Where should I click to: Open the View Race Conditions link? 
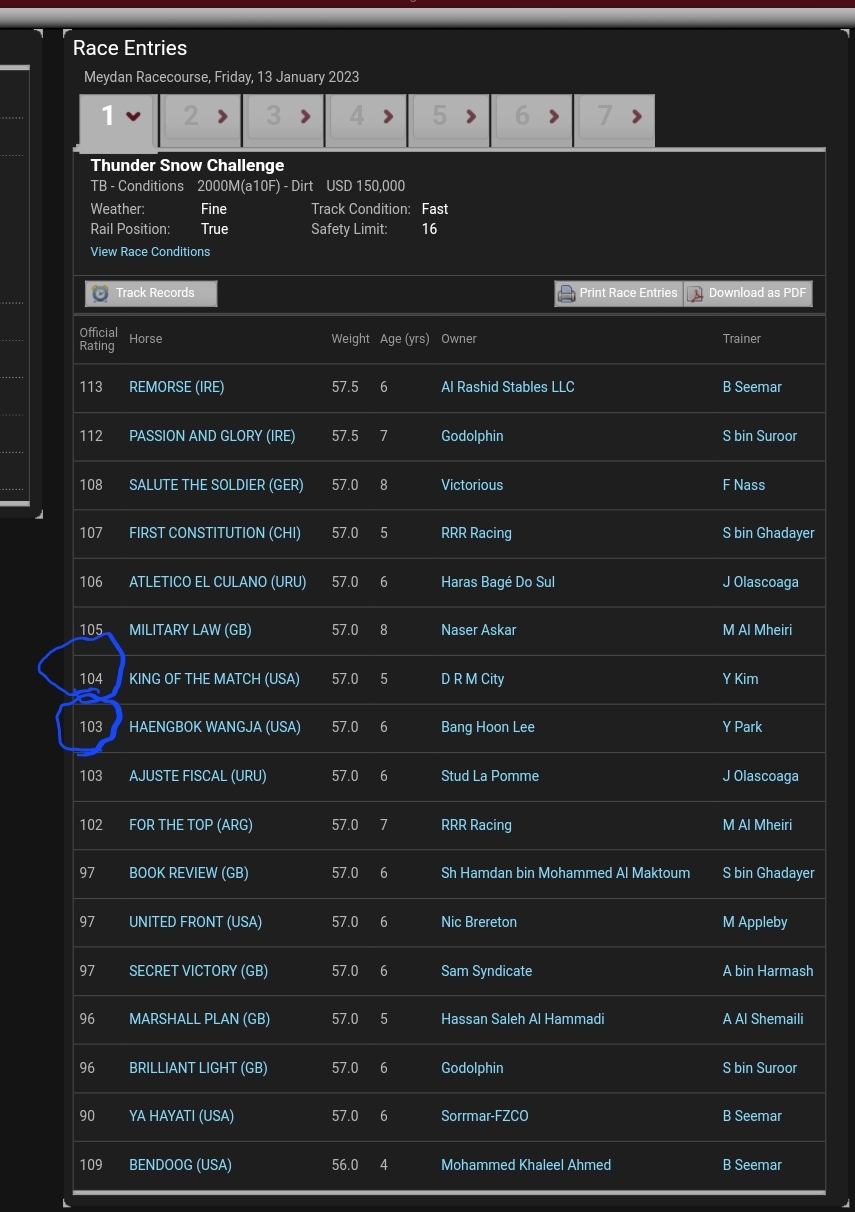pyautogui.click(x=150, y=252)
